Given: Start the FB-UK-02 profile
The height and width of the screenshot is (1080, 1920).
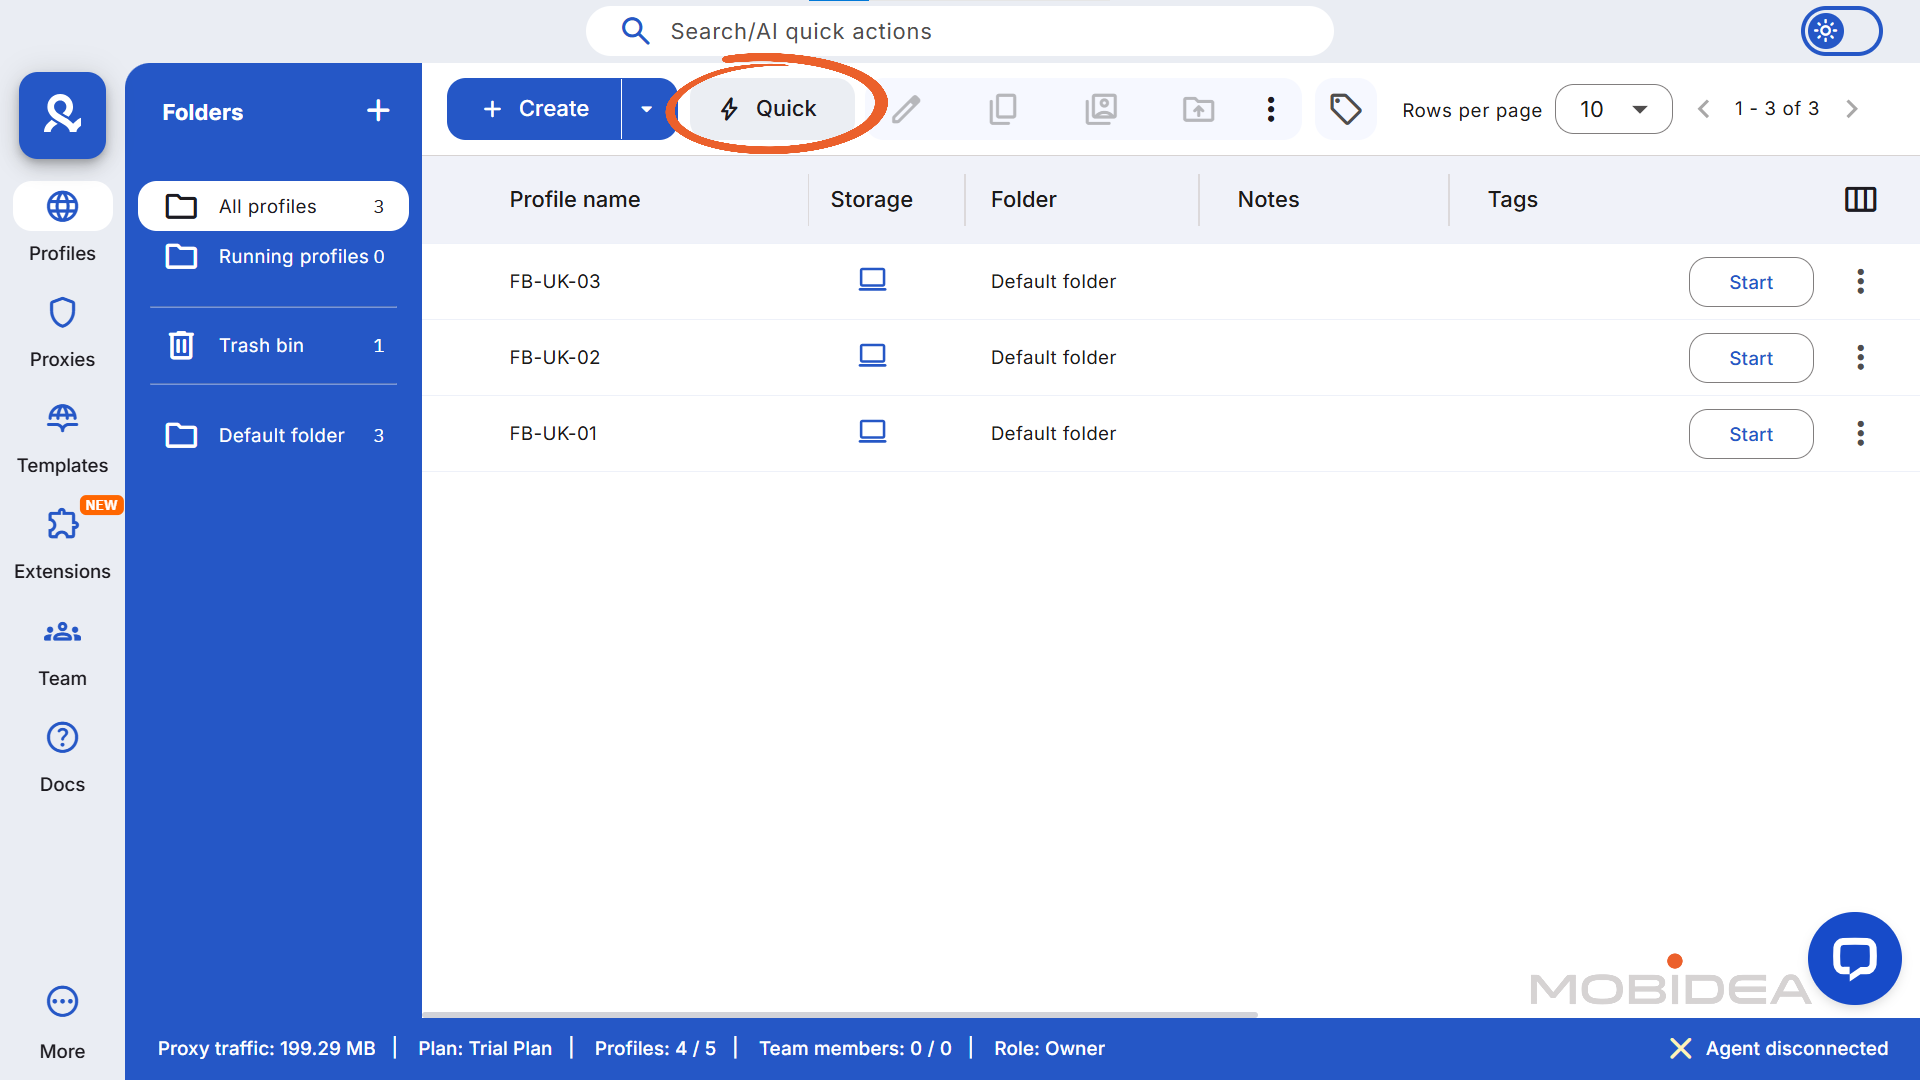Looking at the screenshot, I should coord(1750,358).
